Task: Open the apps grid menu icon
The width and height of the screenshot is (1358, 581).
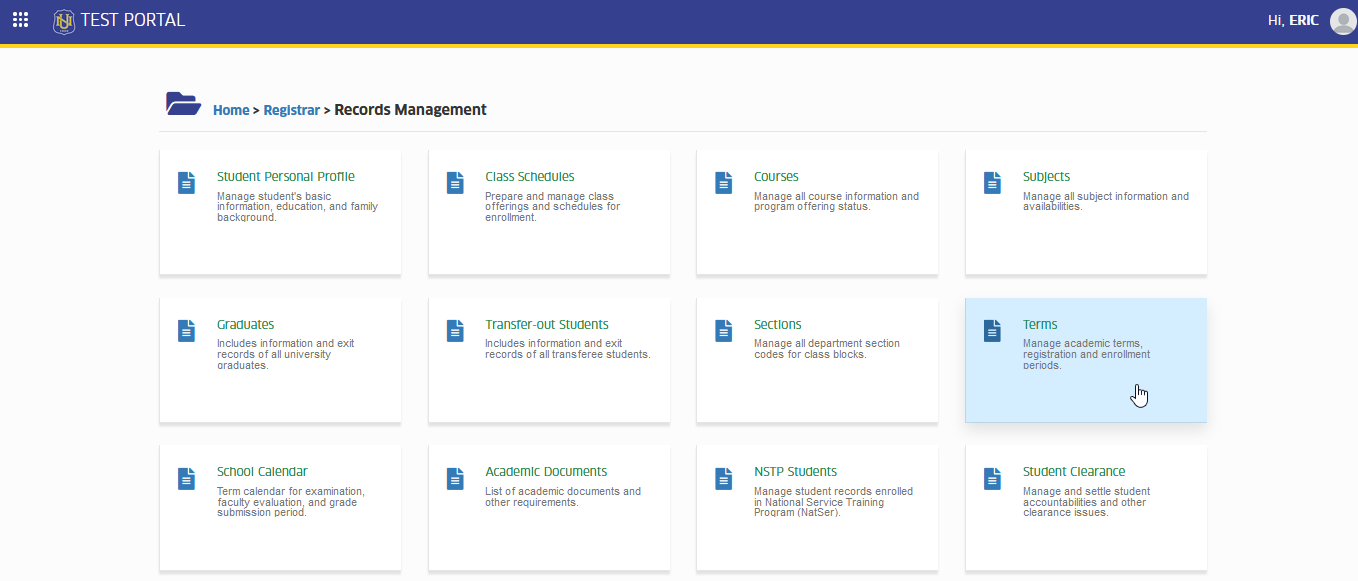Action: 20,20
